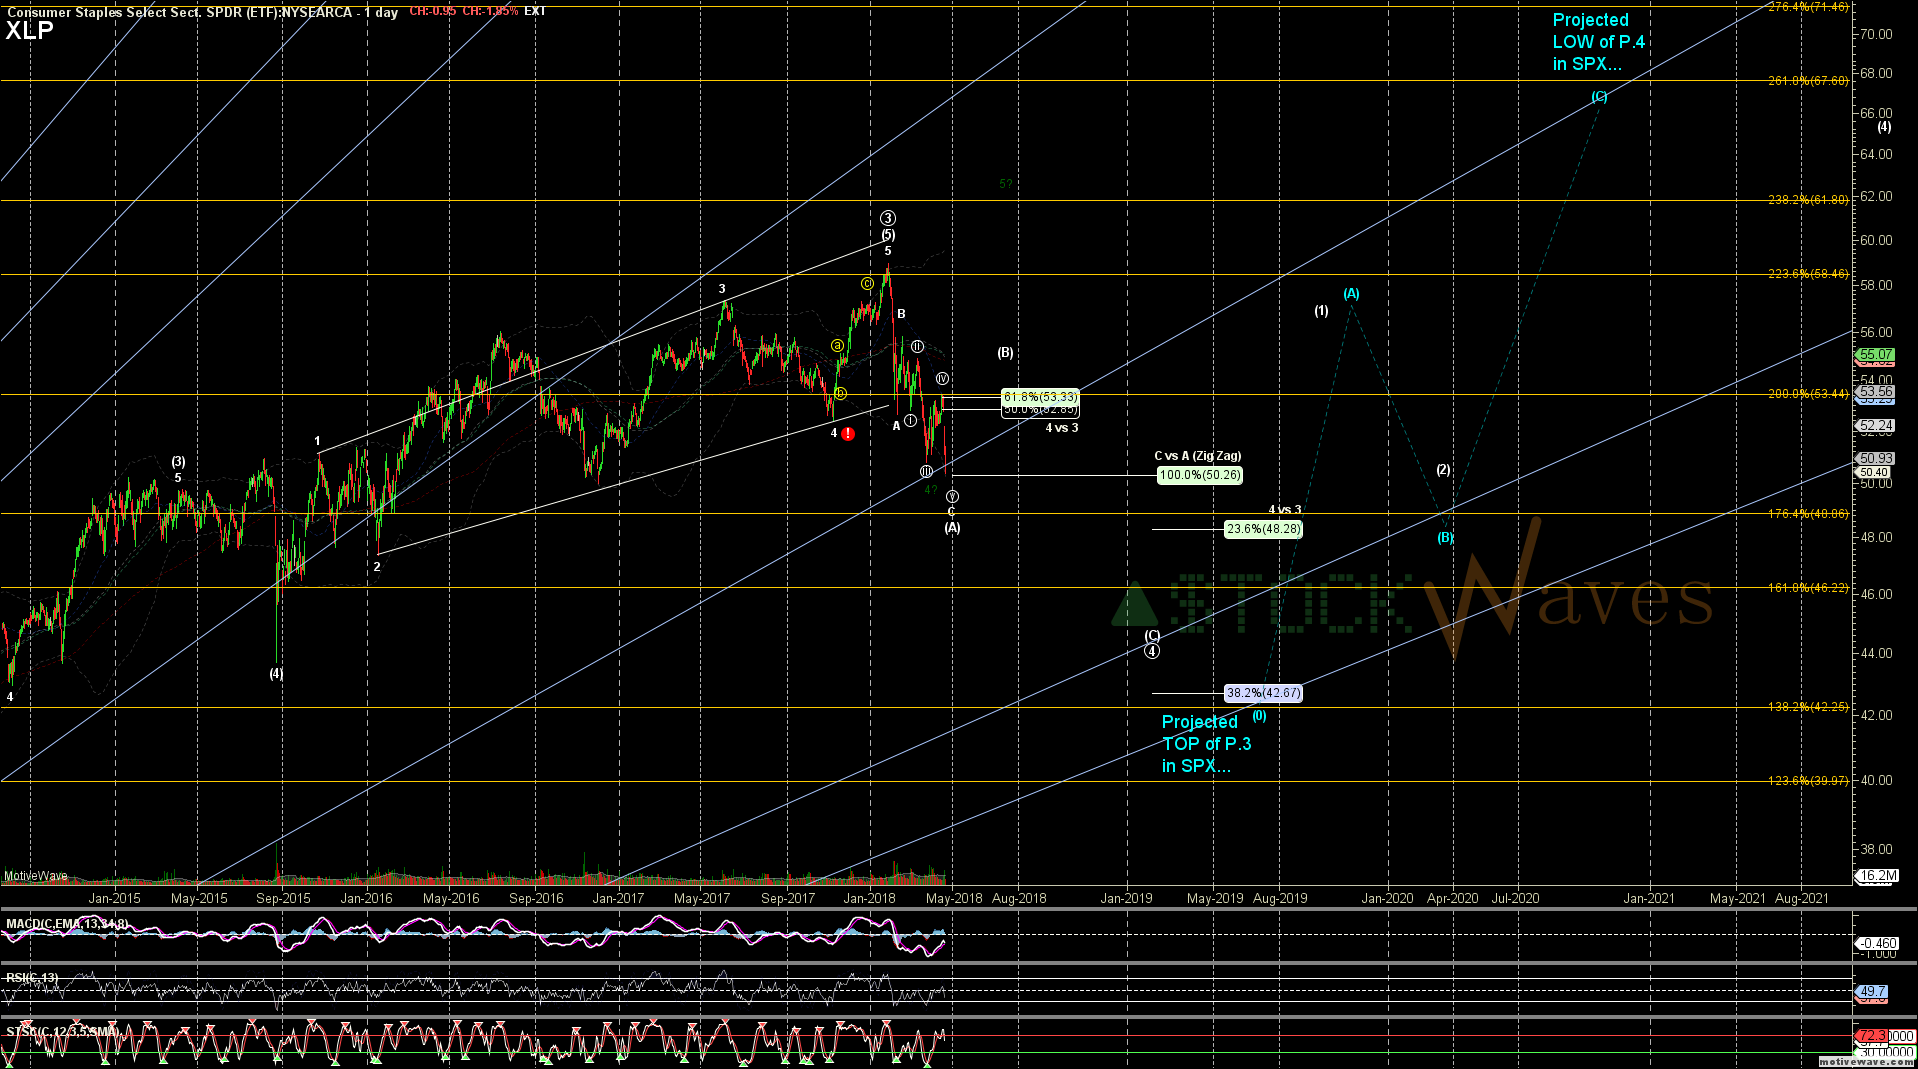Click the cyan (B) projection label
The height and width of the screenshot is (1069, 1918).
[1446, 538]
